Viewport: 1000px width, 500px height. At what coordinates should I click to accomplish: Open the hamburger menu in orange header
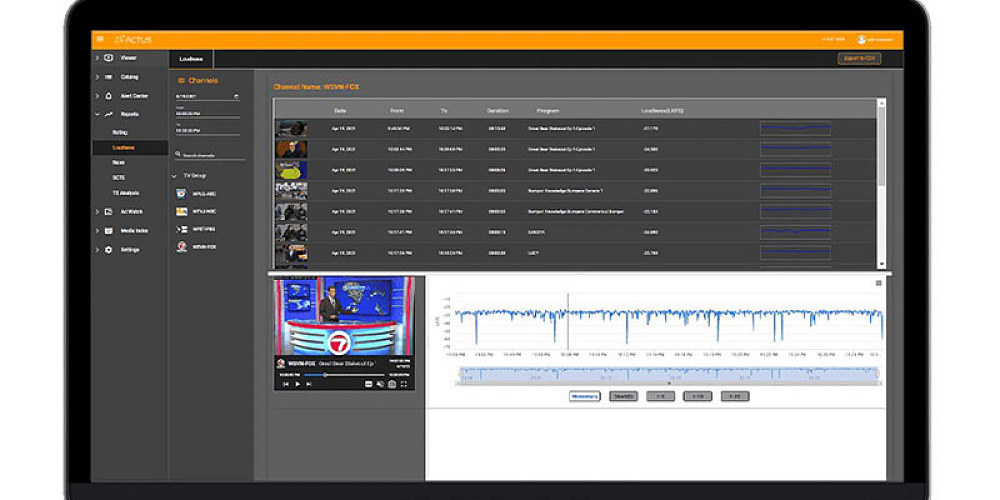coord(100,40)
